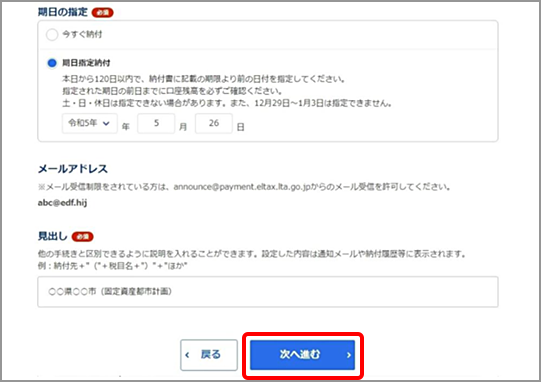Select the 期日指定納付 radio button
541x382 pixels.
click(52, 63)
